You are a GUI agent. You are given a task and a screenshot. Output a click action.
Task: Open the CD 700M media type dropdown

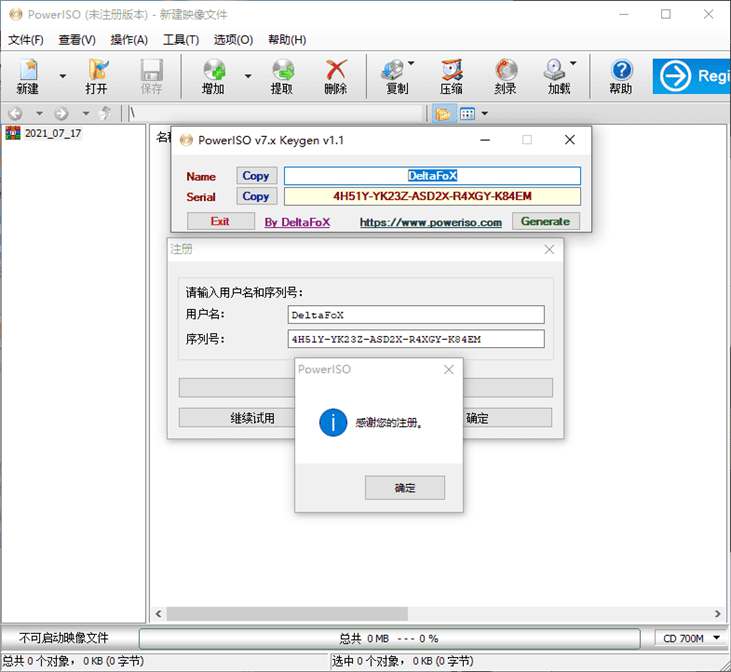pyautogui.click(x=690, y=638)
